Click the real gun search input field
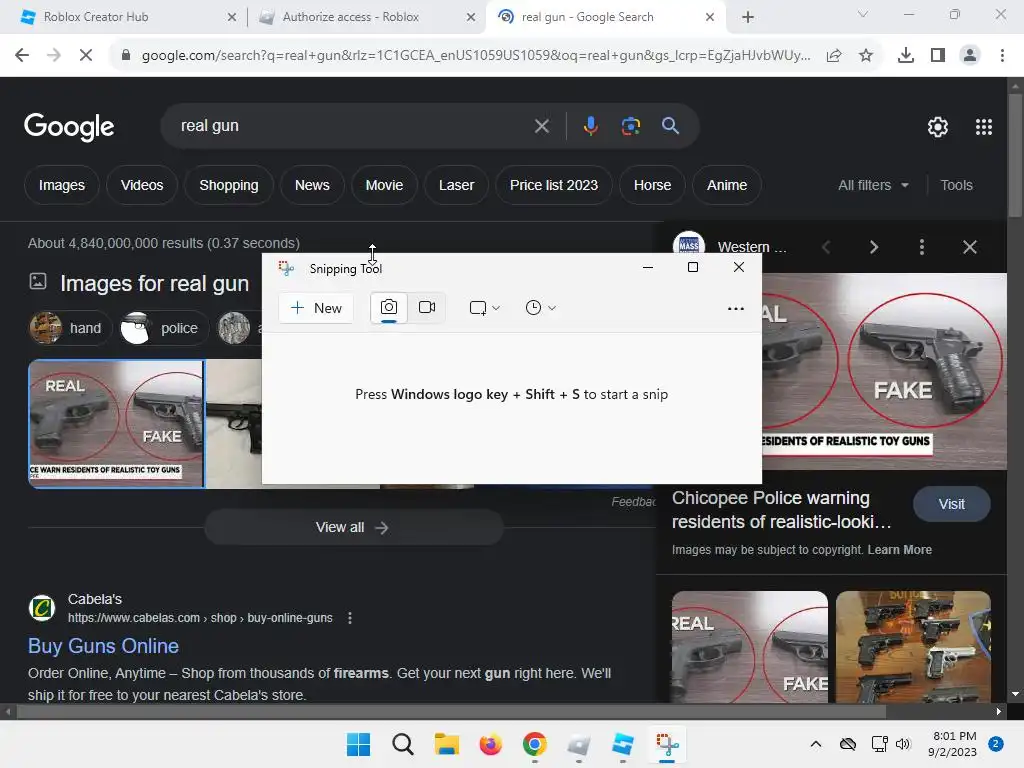 (x=353, y=126)
